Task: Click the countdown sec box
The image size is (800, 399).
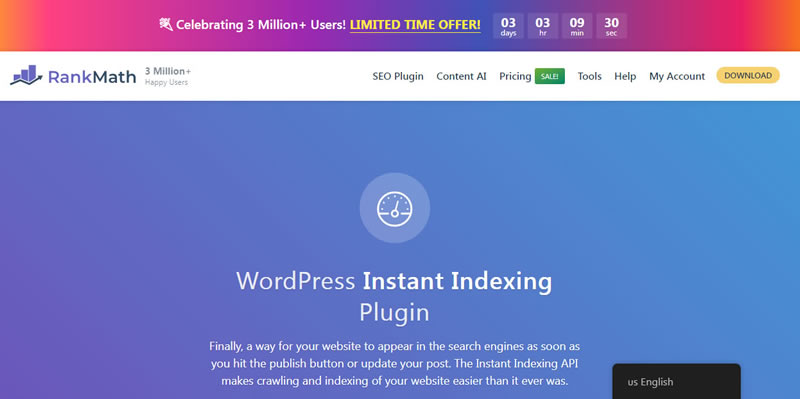Action: tap(612, 26)
